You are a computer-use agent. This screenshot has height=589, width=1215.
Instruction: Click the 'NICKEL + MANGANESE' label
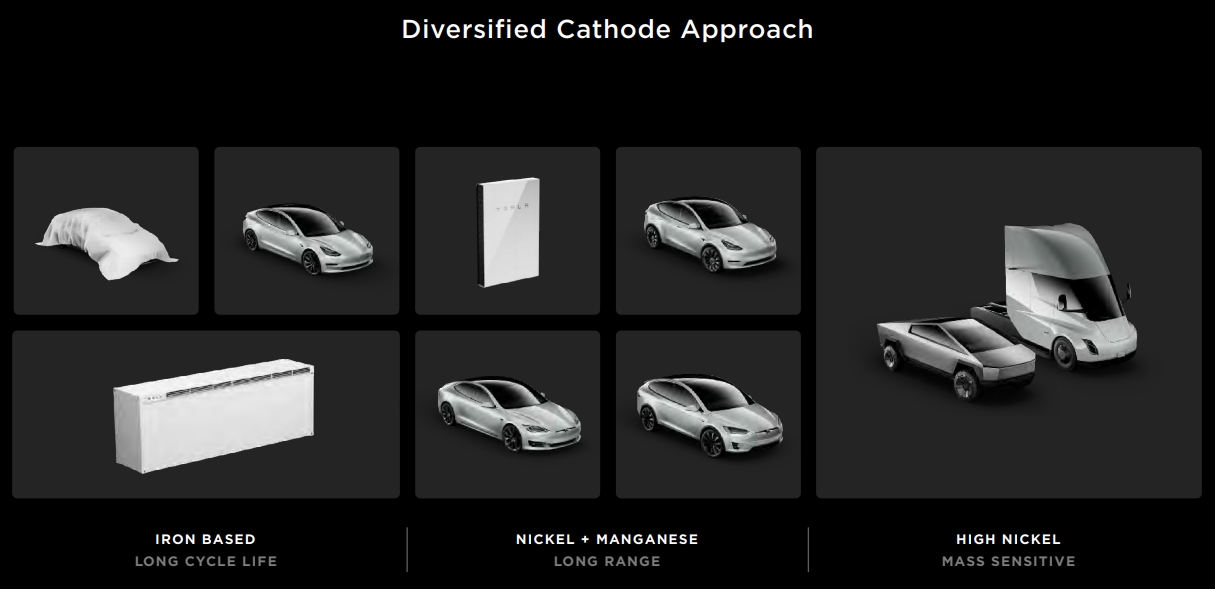[x=607, y=539]
